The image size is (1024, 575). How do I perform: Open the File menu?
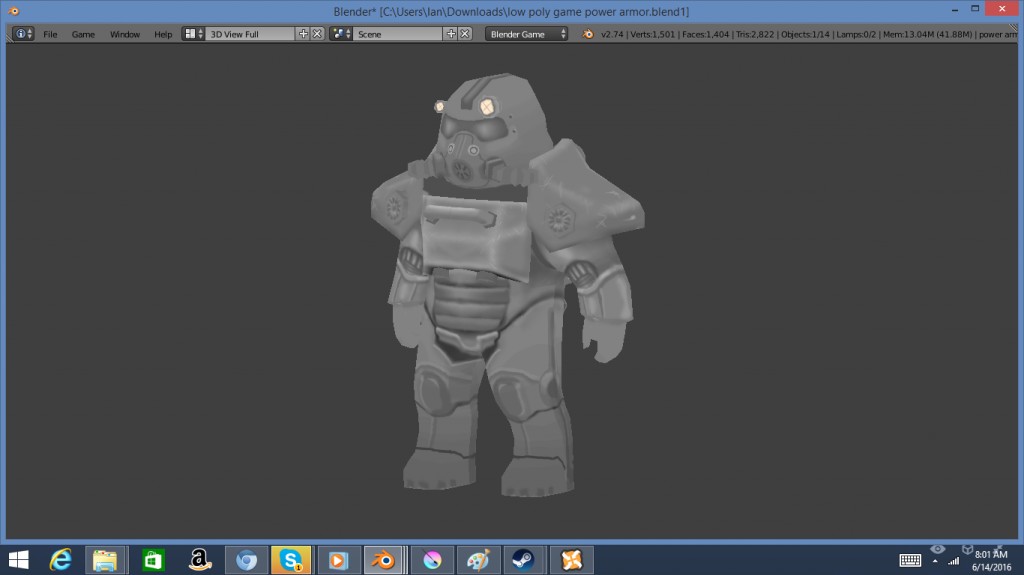(50, 34)
